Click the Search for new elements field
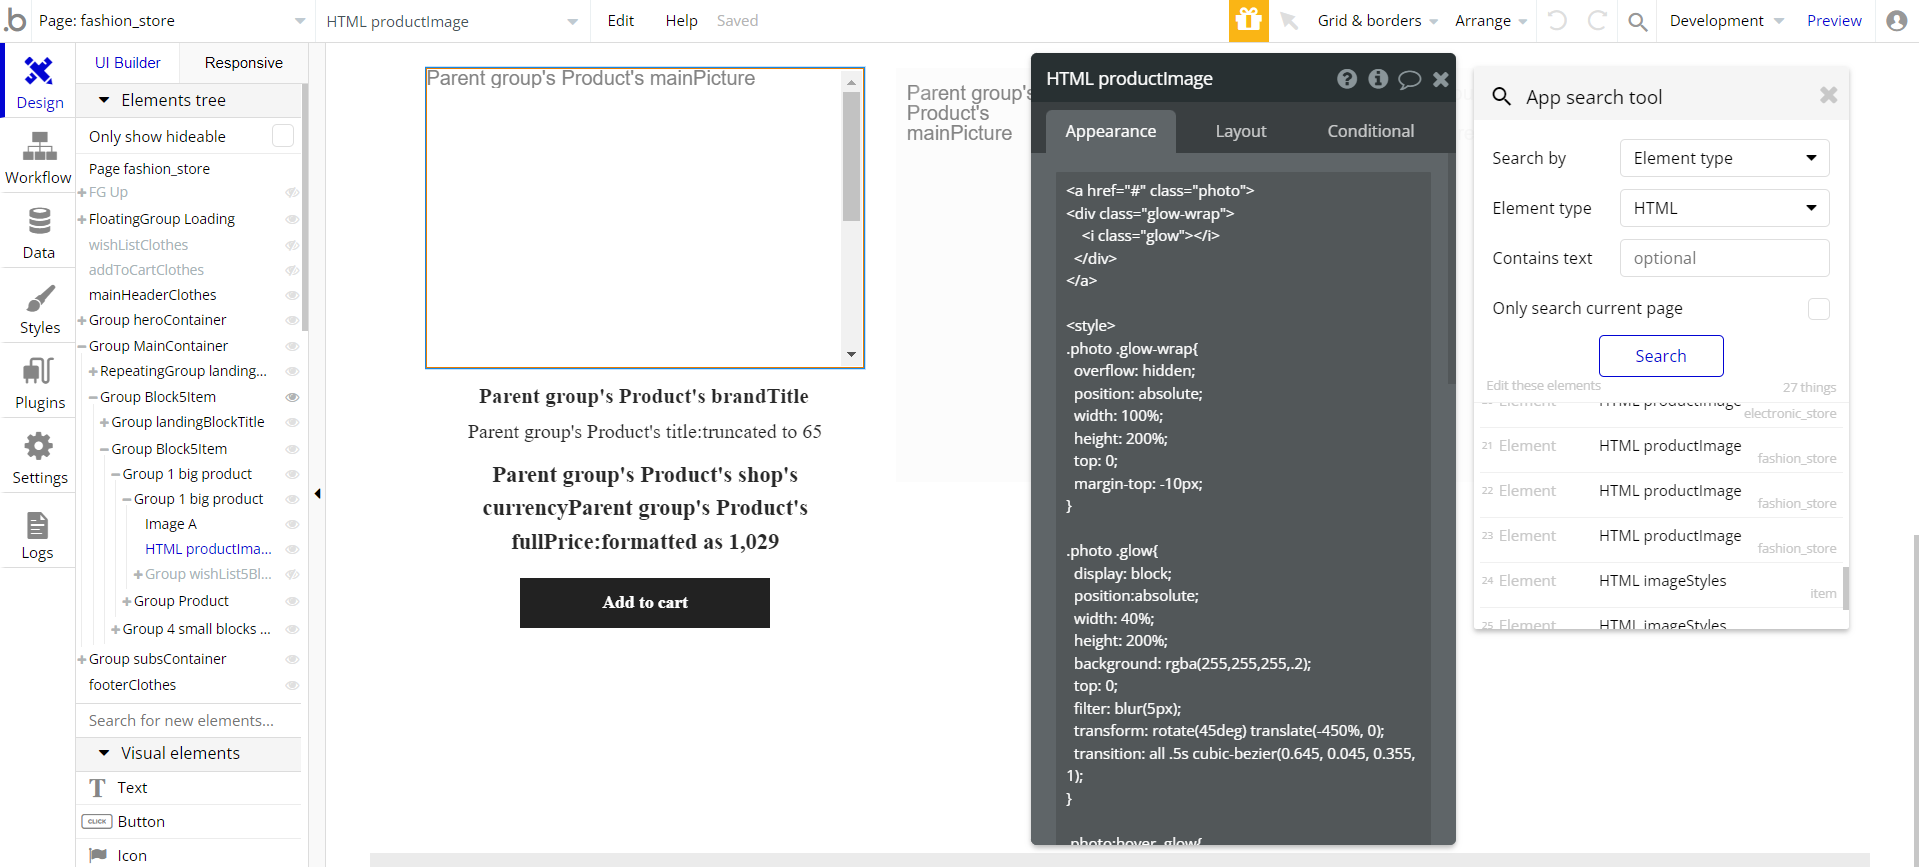Image resolution: width=1919 pixels, height=867 pixels. tap(188, 721)
